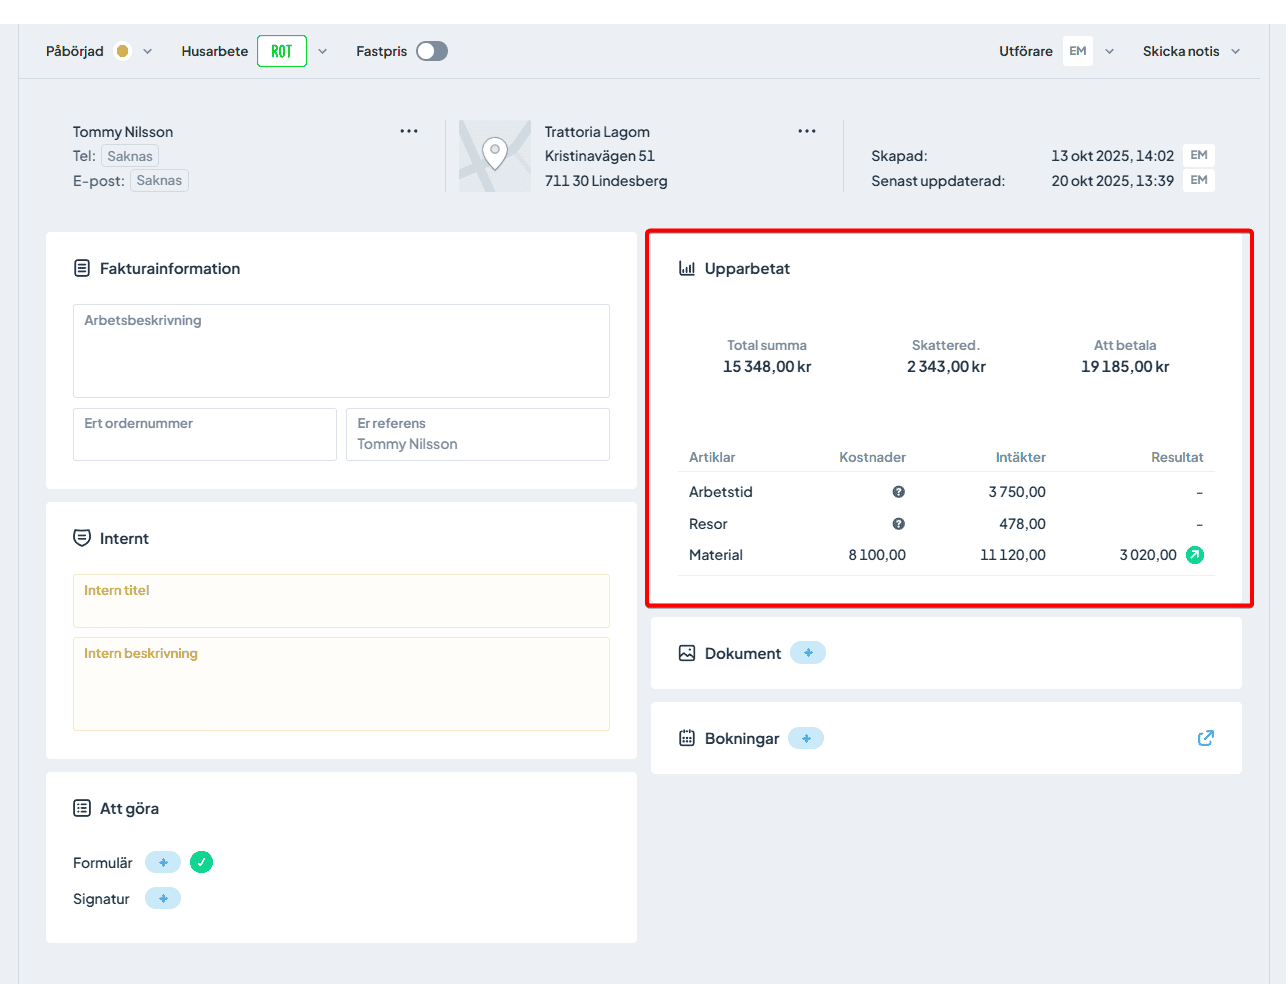Add a new document with plus icon
Image resolution: width=1286 pixels, height=984 pixels.
point(808,653)
